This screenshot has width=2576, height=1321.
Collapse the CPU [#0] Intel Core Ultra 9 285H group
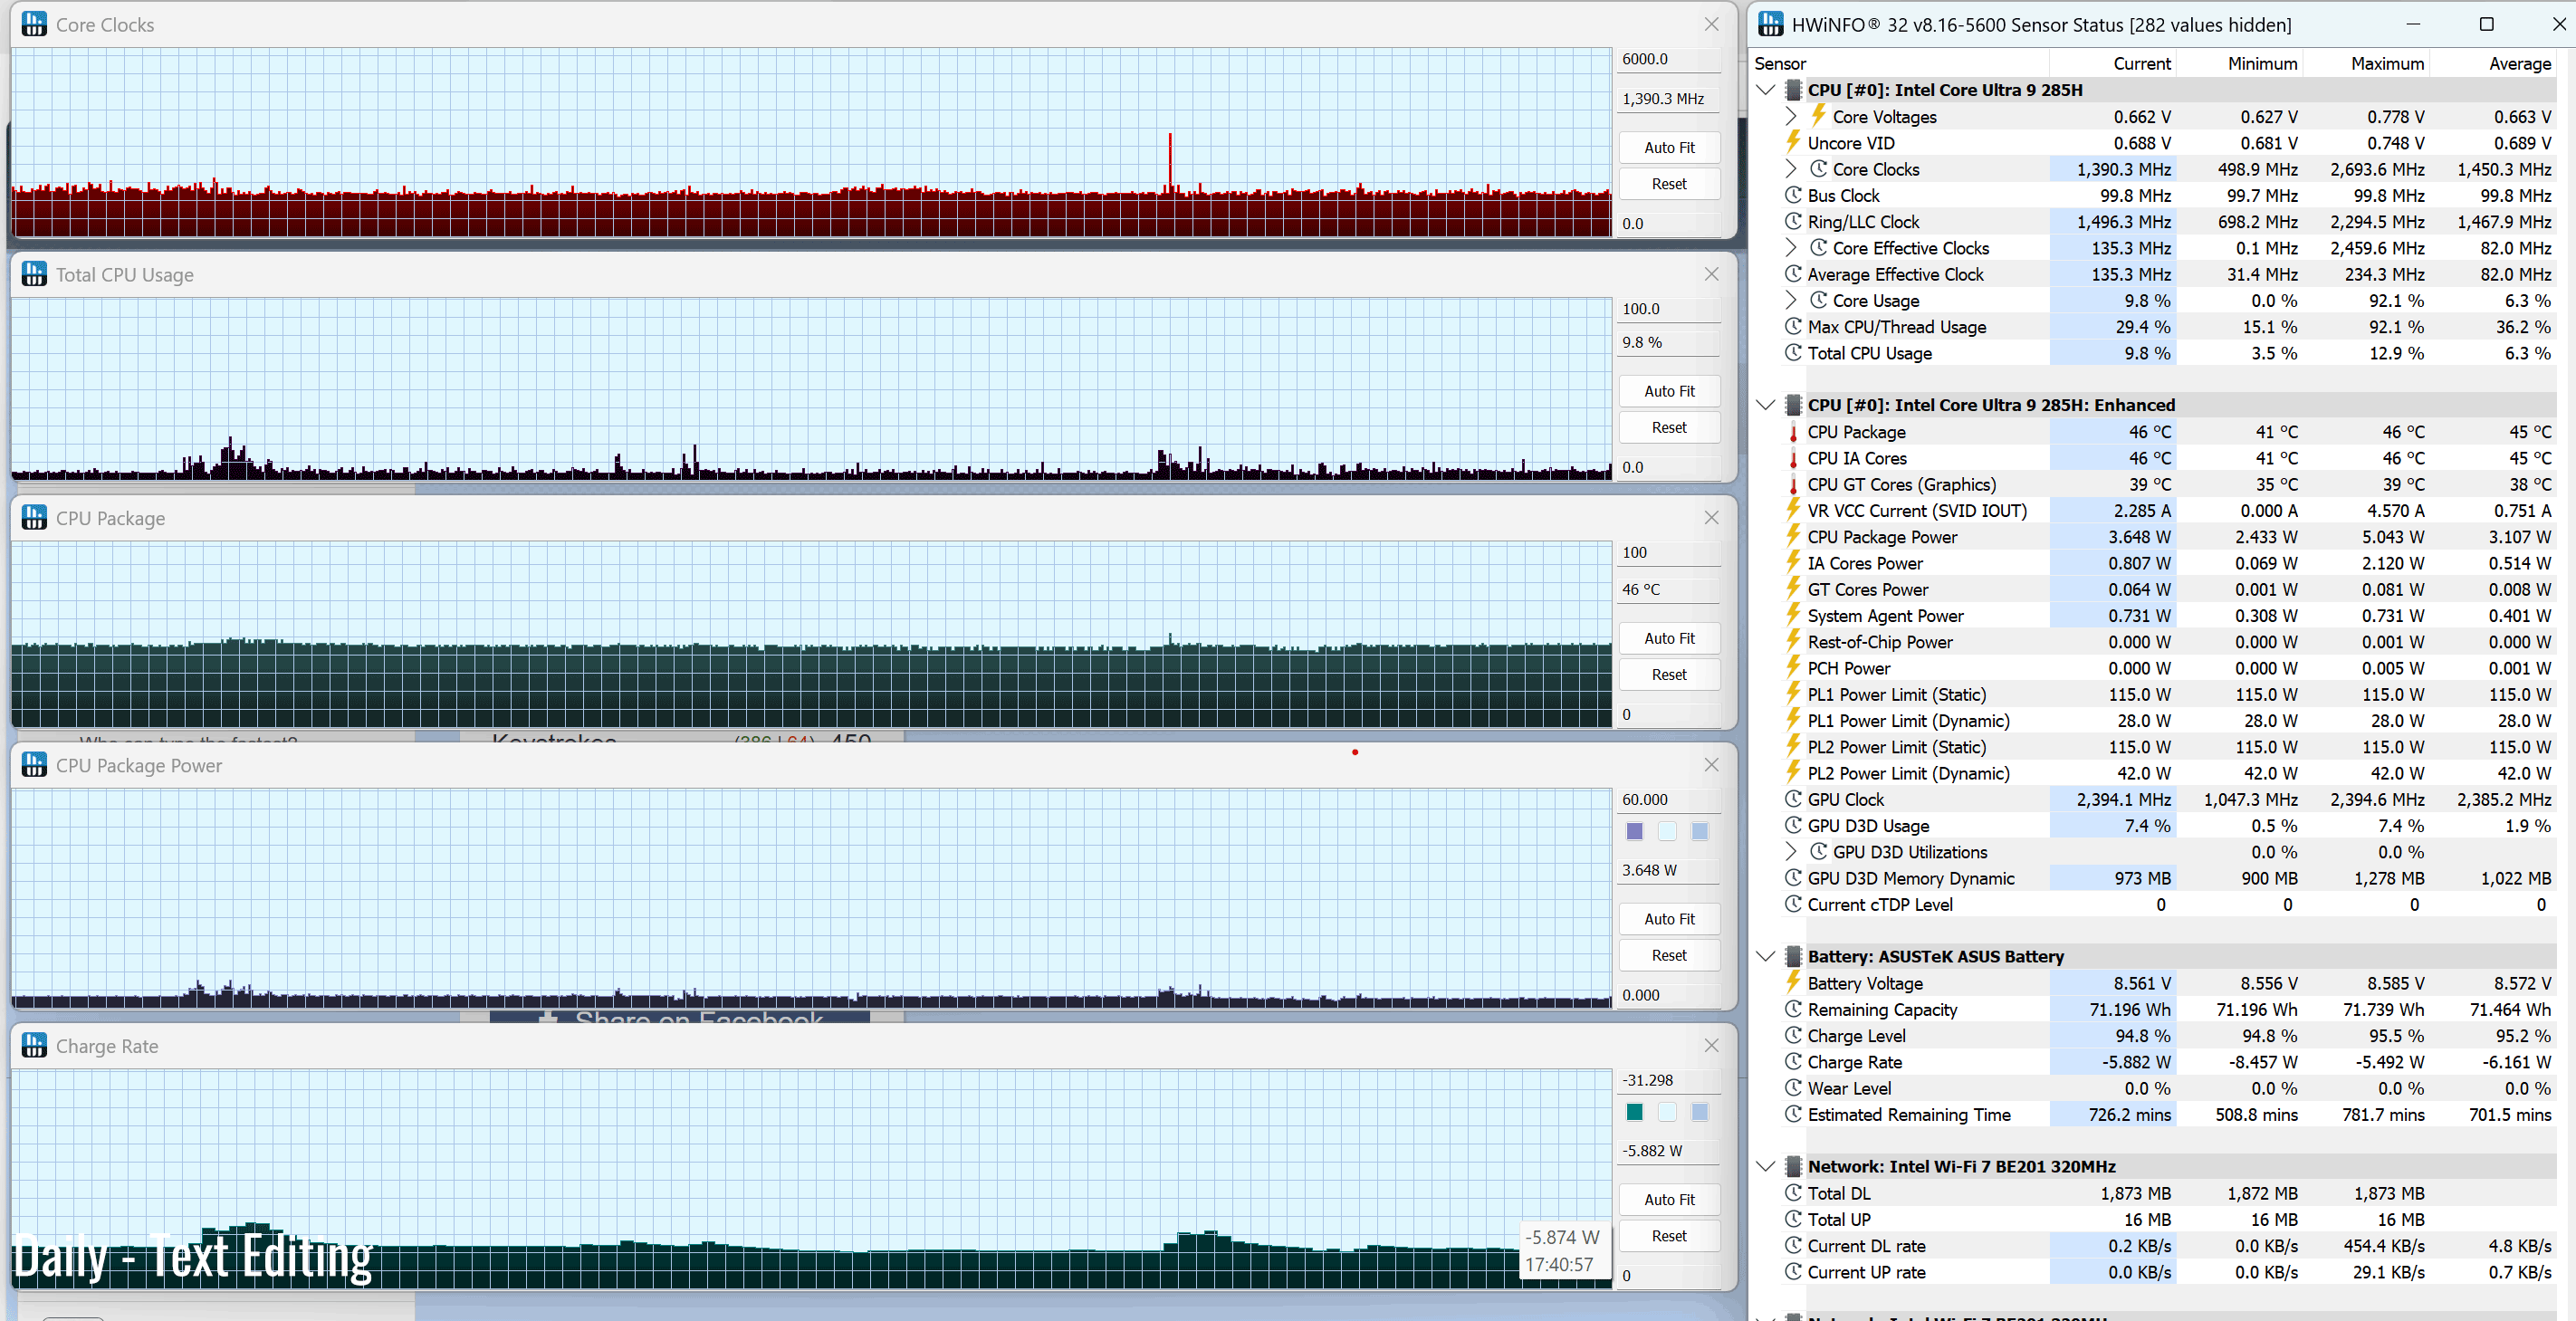click(x=1766, y=90)
